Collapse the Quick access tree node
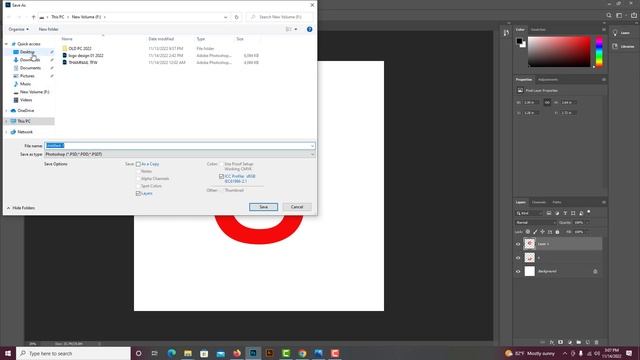The image size is (640, 360). click(6, 44)
